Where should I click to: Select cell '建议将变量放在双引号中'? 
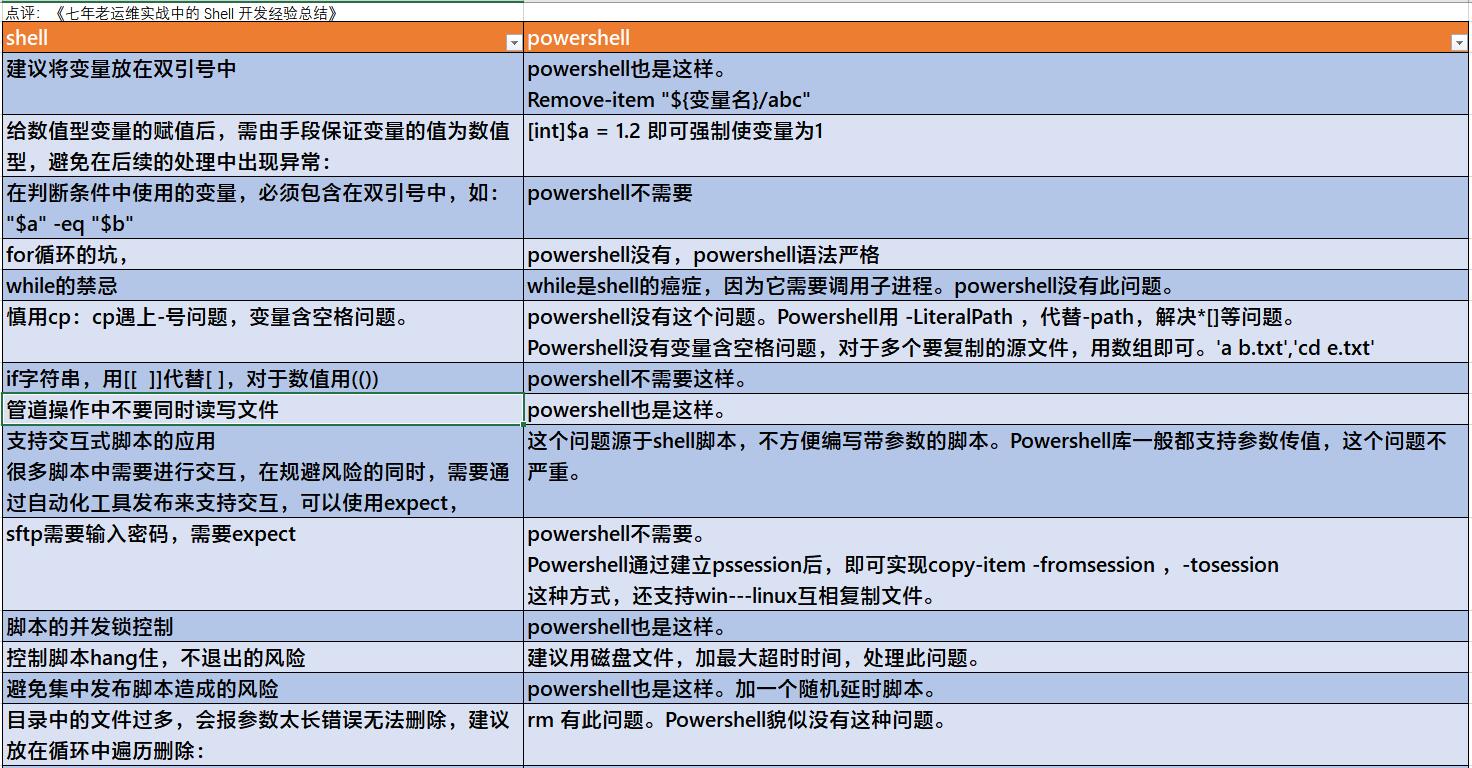coord(263,84)
